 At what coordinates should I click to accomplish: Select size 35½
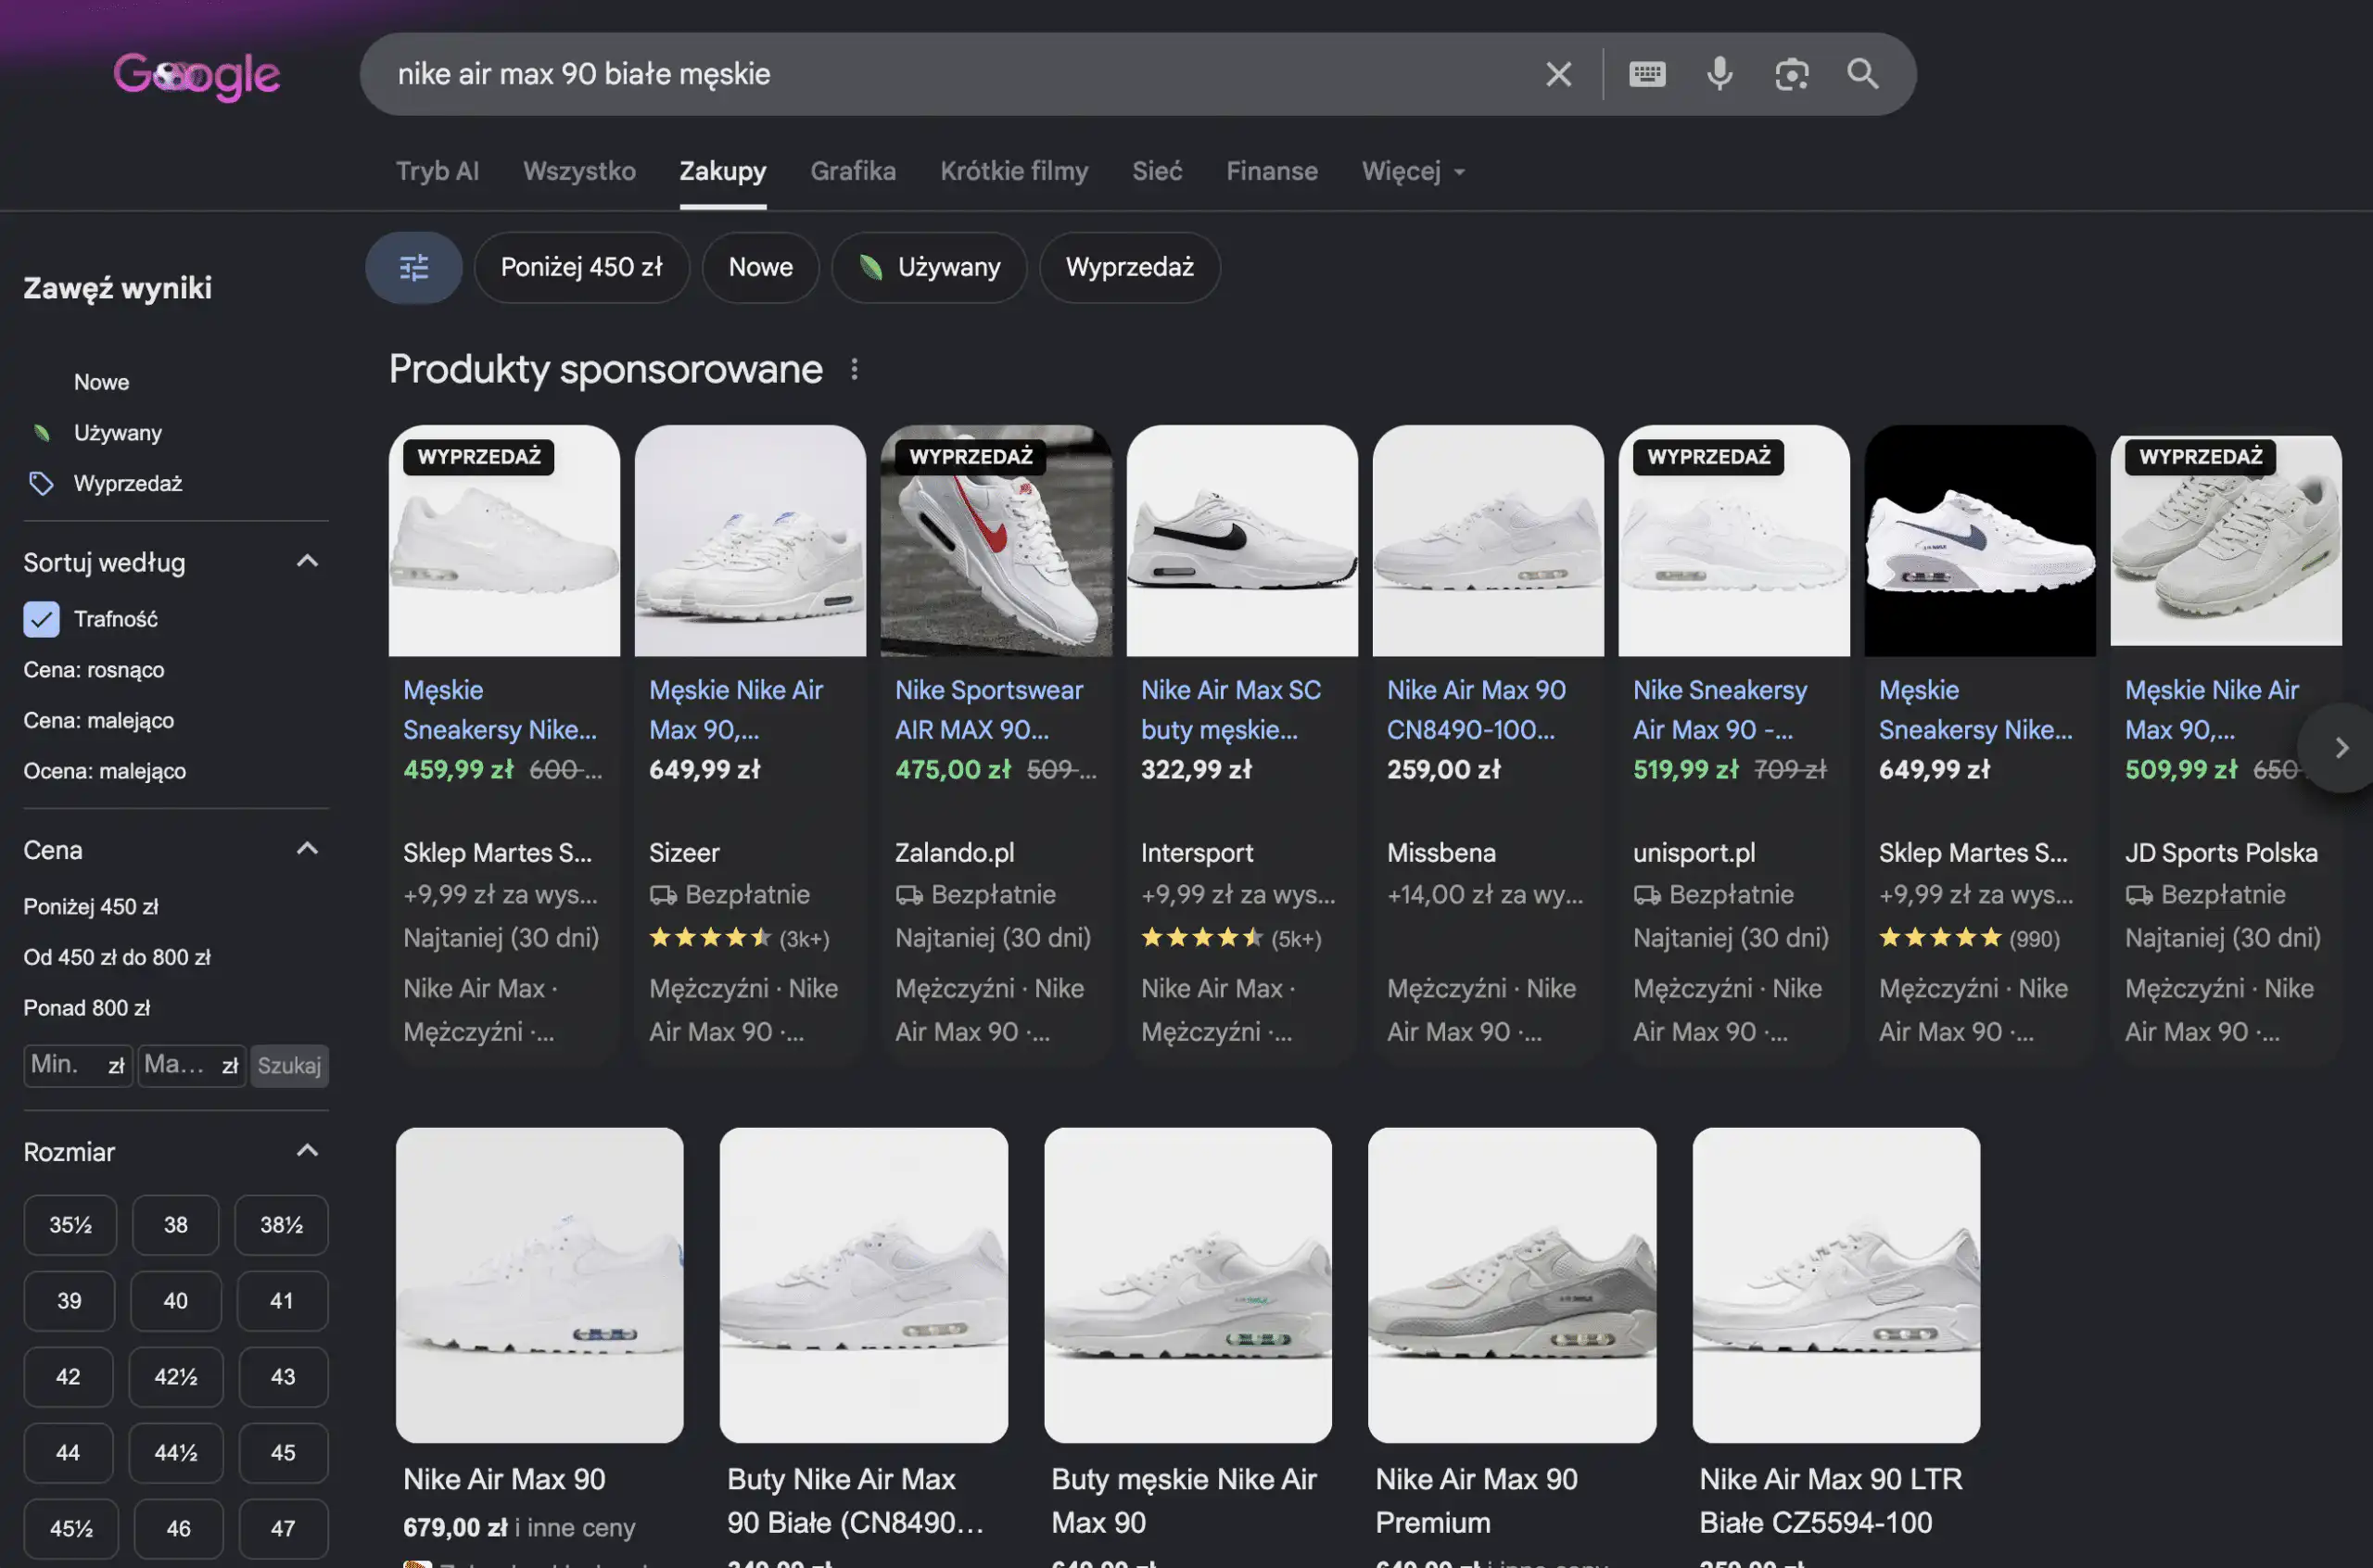pos(70,1225)
